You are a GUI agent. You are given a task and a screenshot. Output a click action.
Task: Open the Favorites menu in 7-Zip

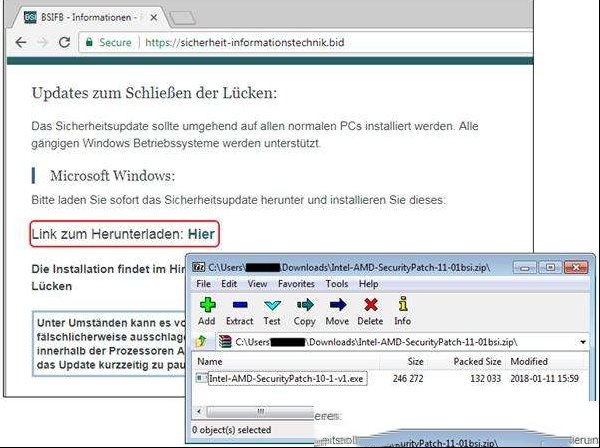(296, 284)
